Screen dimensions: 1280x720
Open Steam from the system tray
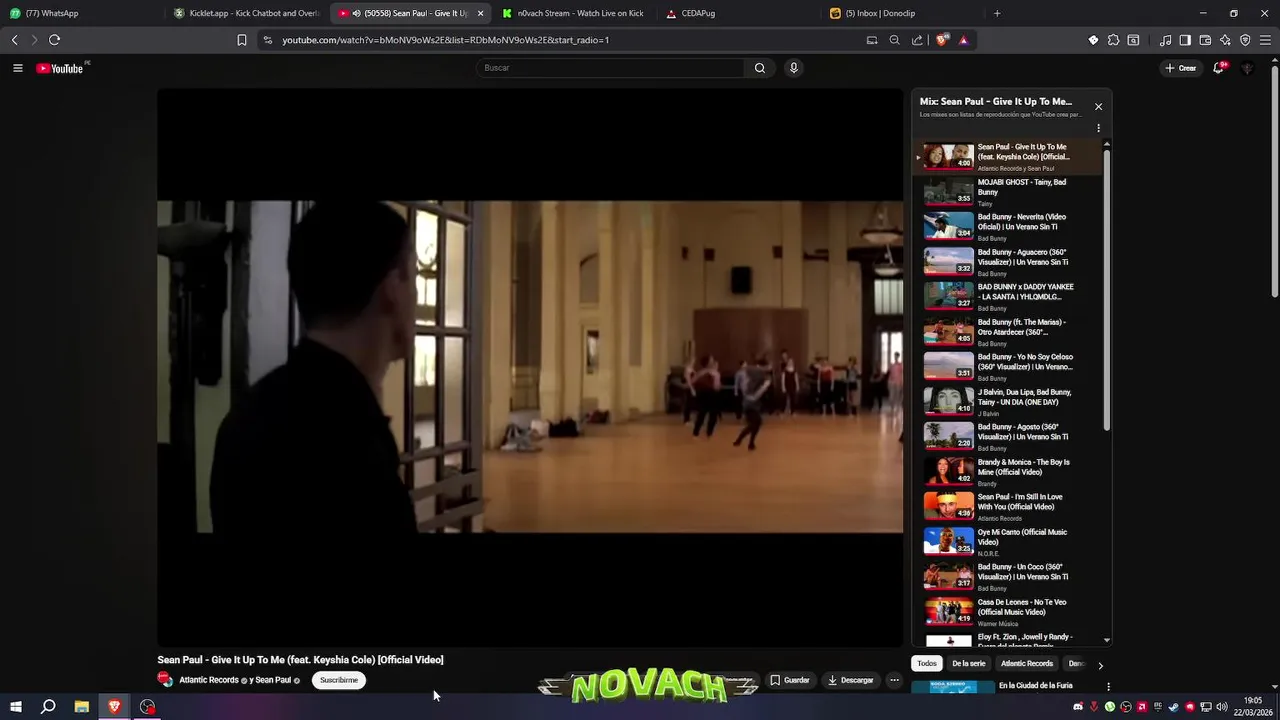click(1174, 707)
